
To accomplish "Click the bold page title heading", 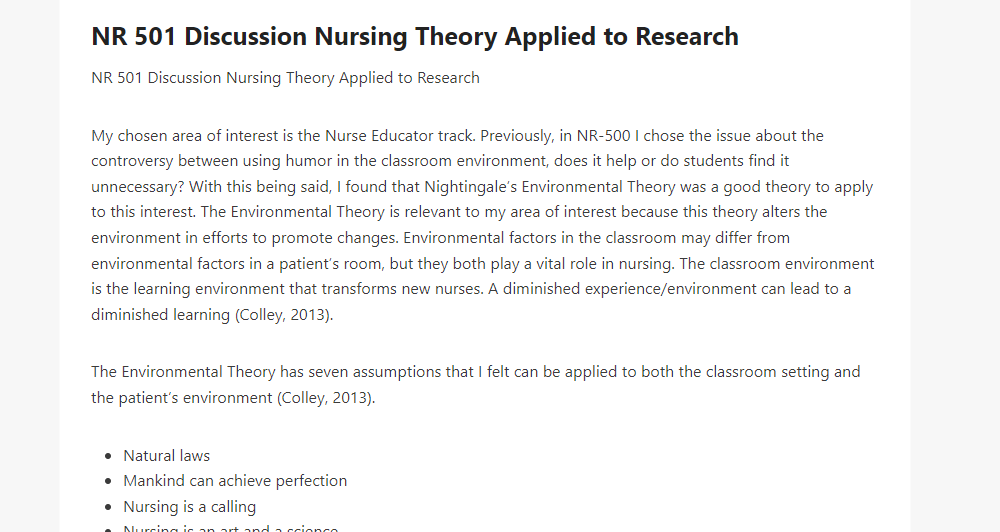I will (415, 36).
